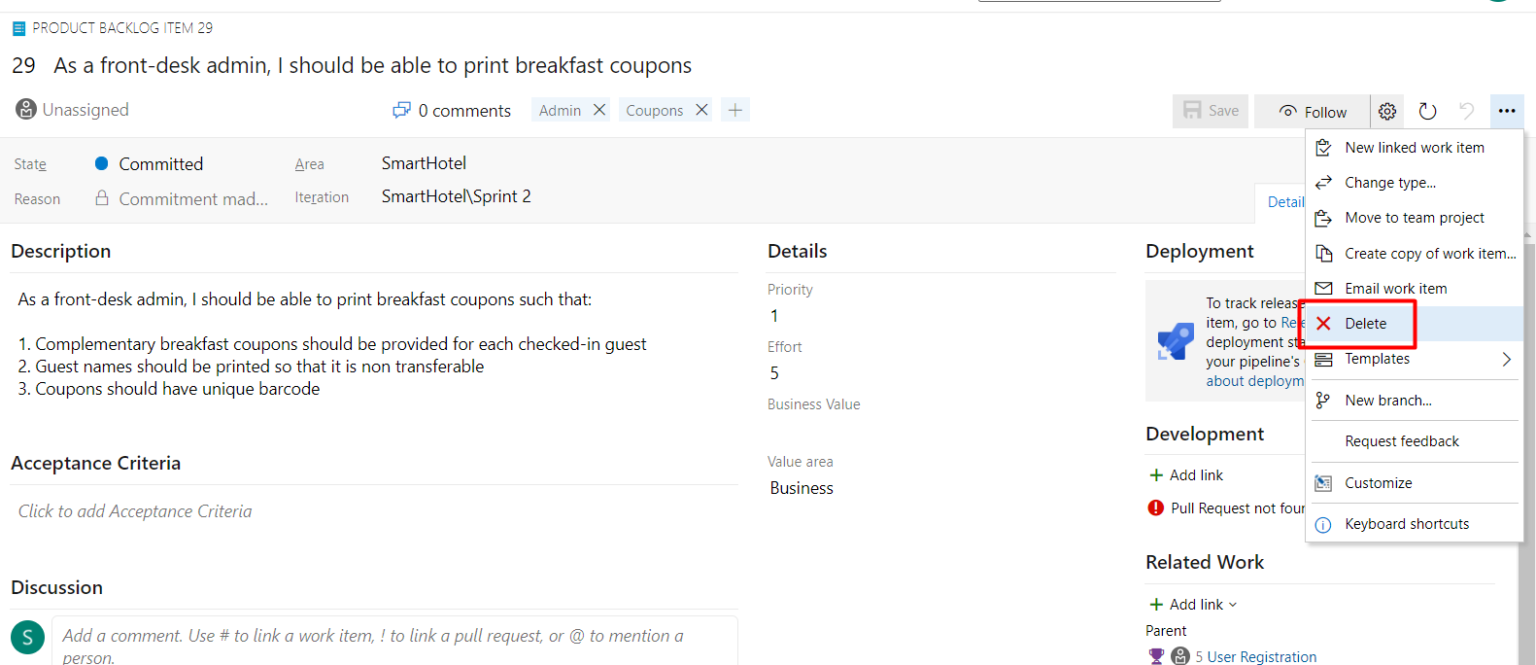Open the State Committed dropdown
The width and height of the screenshot is (1536, 665).
pos(160,164)
